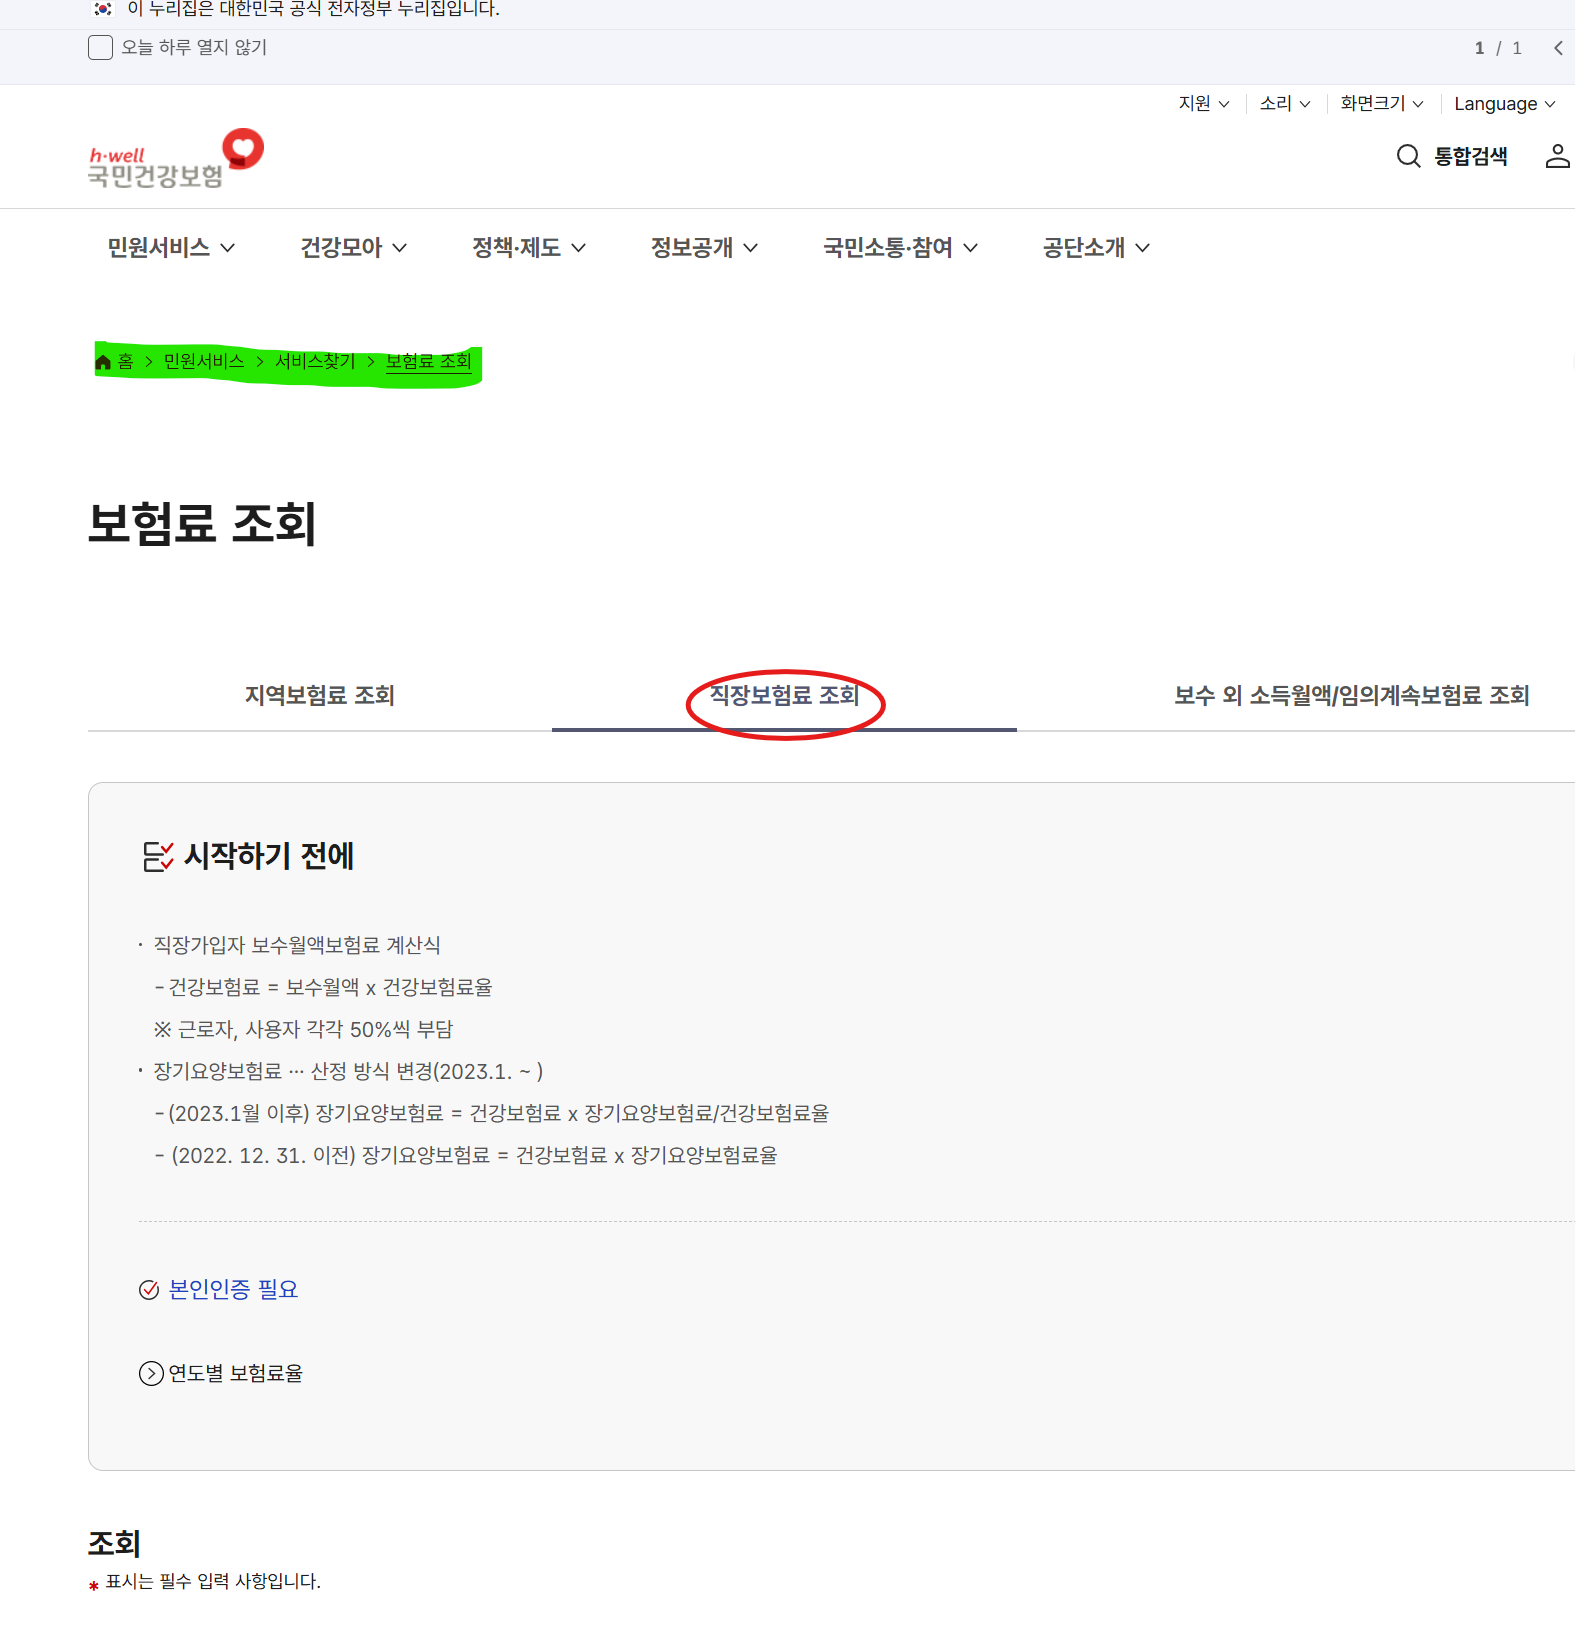Open the Language dropdown

(x=1505, y=104)
